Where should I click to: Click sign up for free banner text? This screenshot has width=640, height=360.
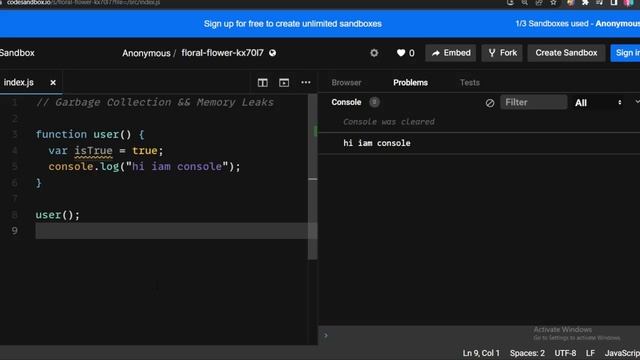(x=293, y=24)
